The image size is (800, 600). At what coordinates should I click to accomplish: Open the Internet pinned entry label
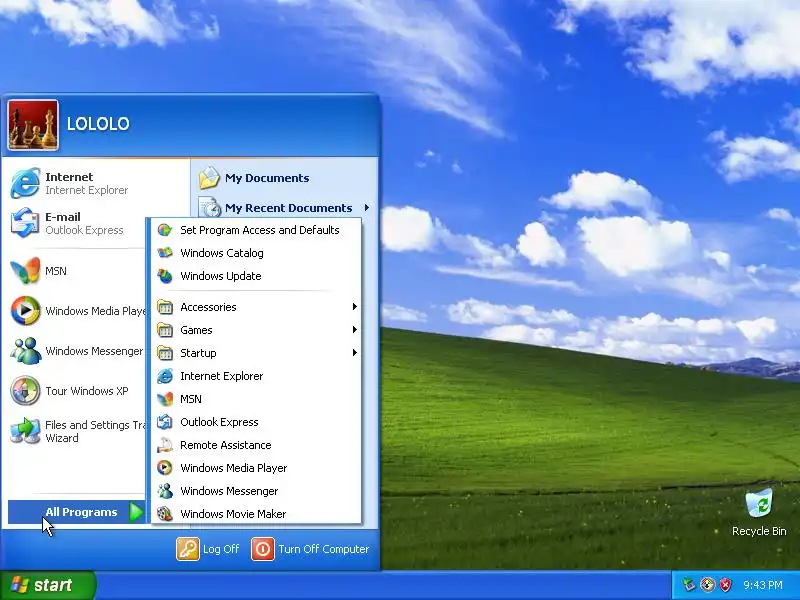[x=69, y=177]
